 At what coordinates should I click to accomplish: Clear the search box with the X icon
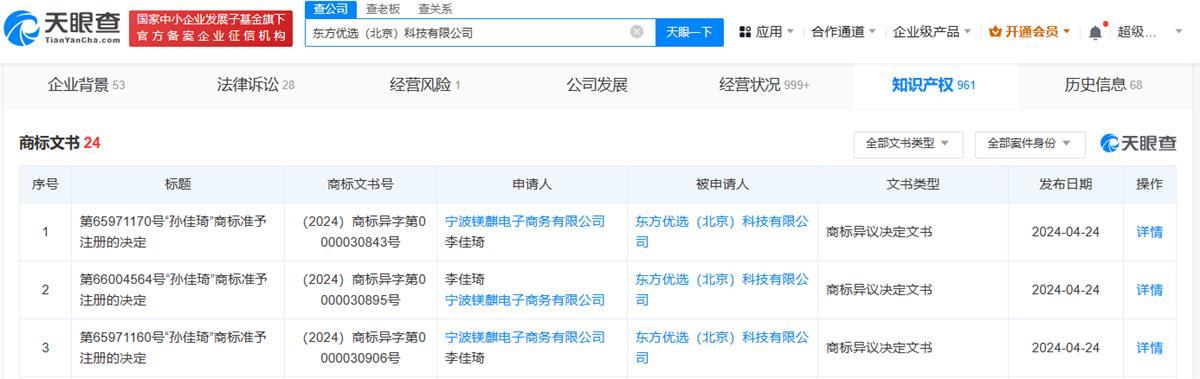point(637,32)
